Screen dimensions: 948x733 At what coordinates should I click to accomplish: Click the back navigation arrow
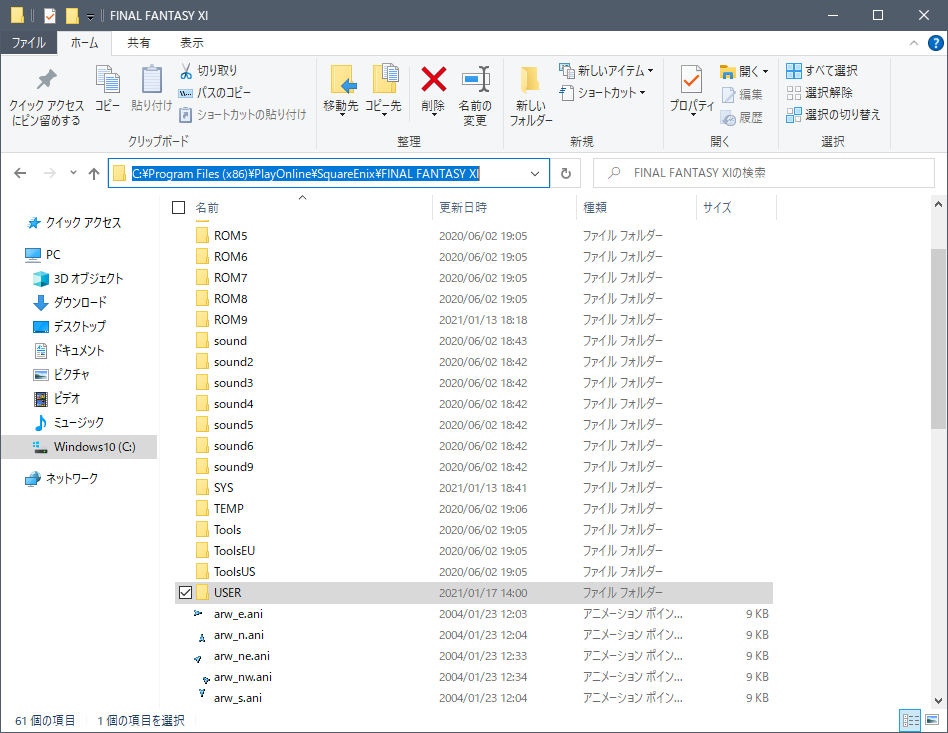tap(20, 174)
